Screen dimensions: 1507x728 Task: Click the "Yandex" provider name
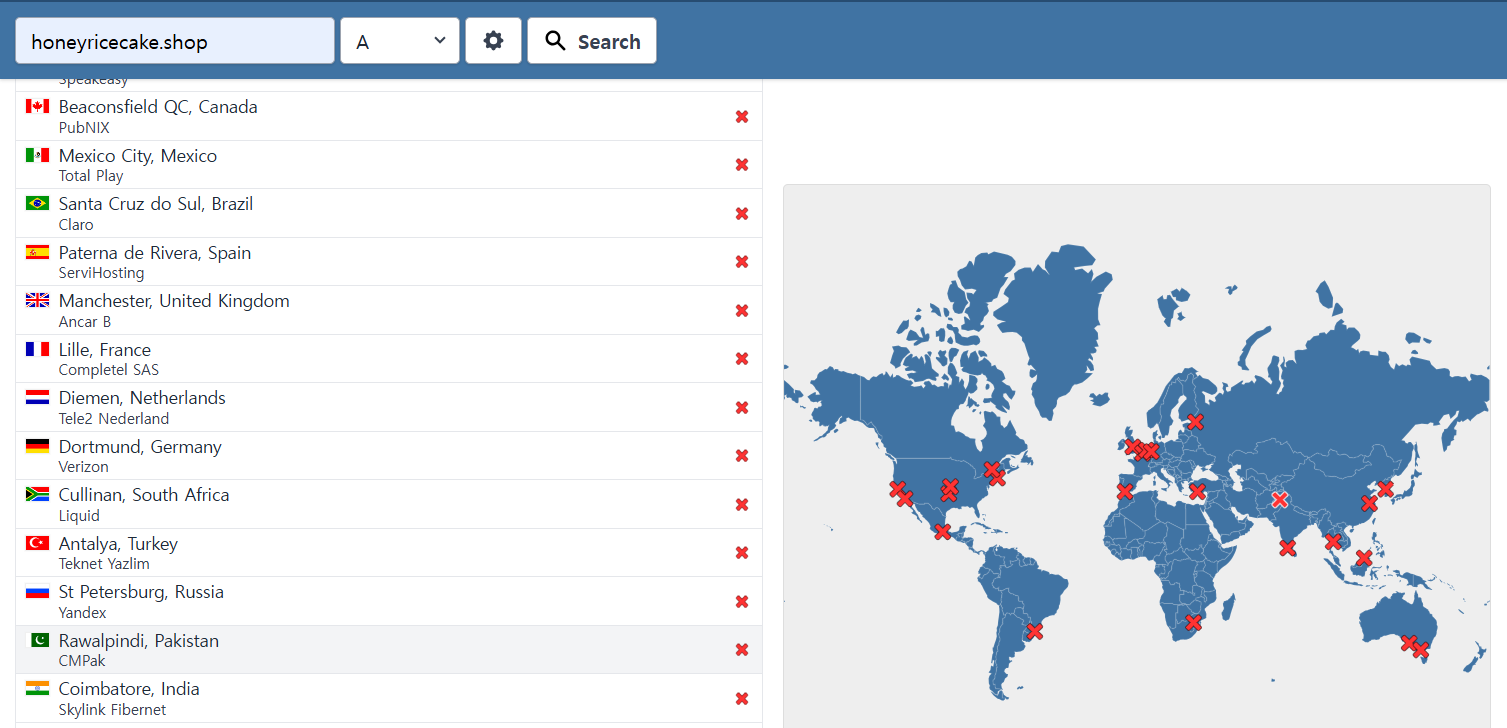click(x=82, y=613)
